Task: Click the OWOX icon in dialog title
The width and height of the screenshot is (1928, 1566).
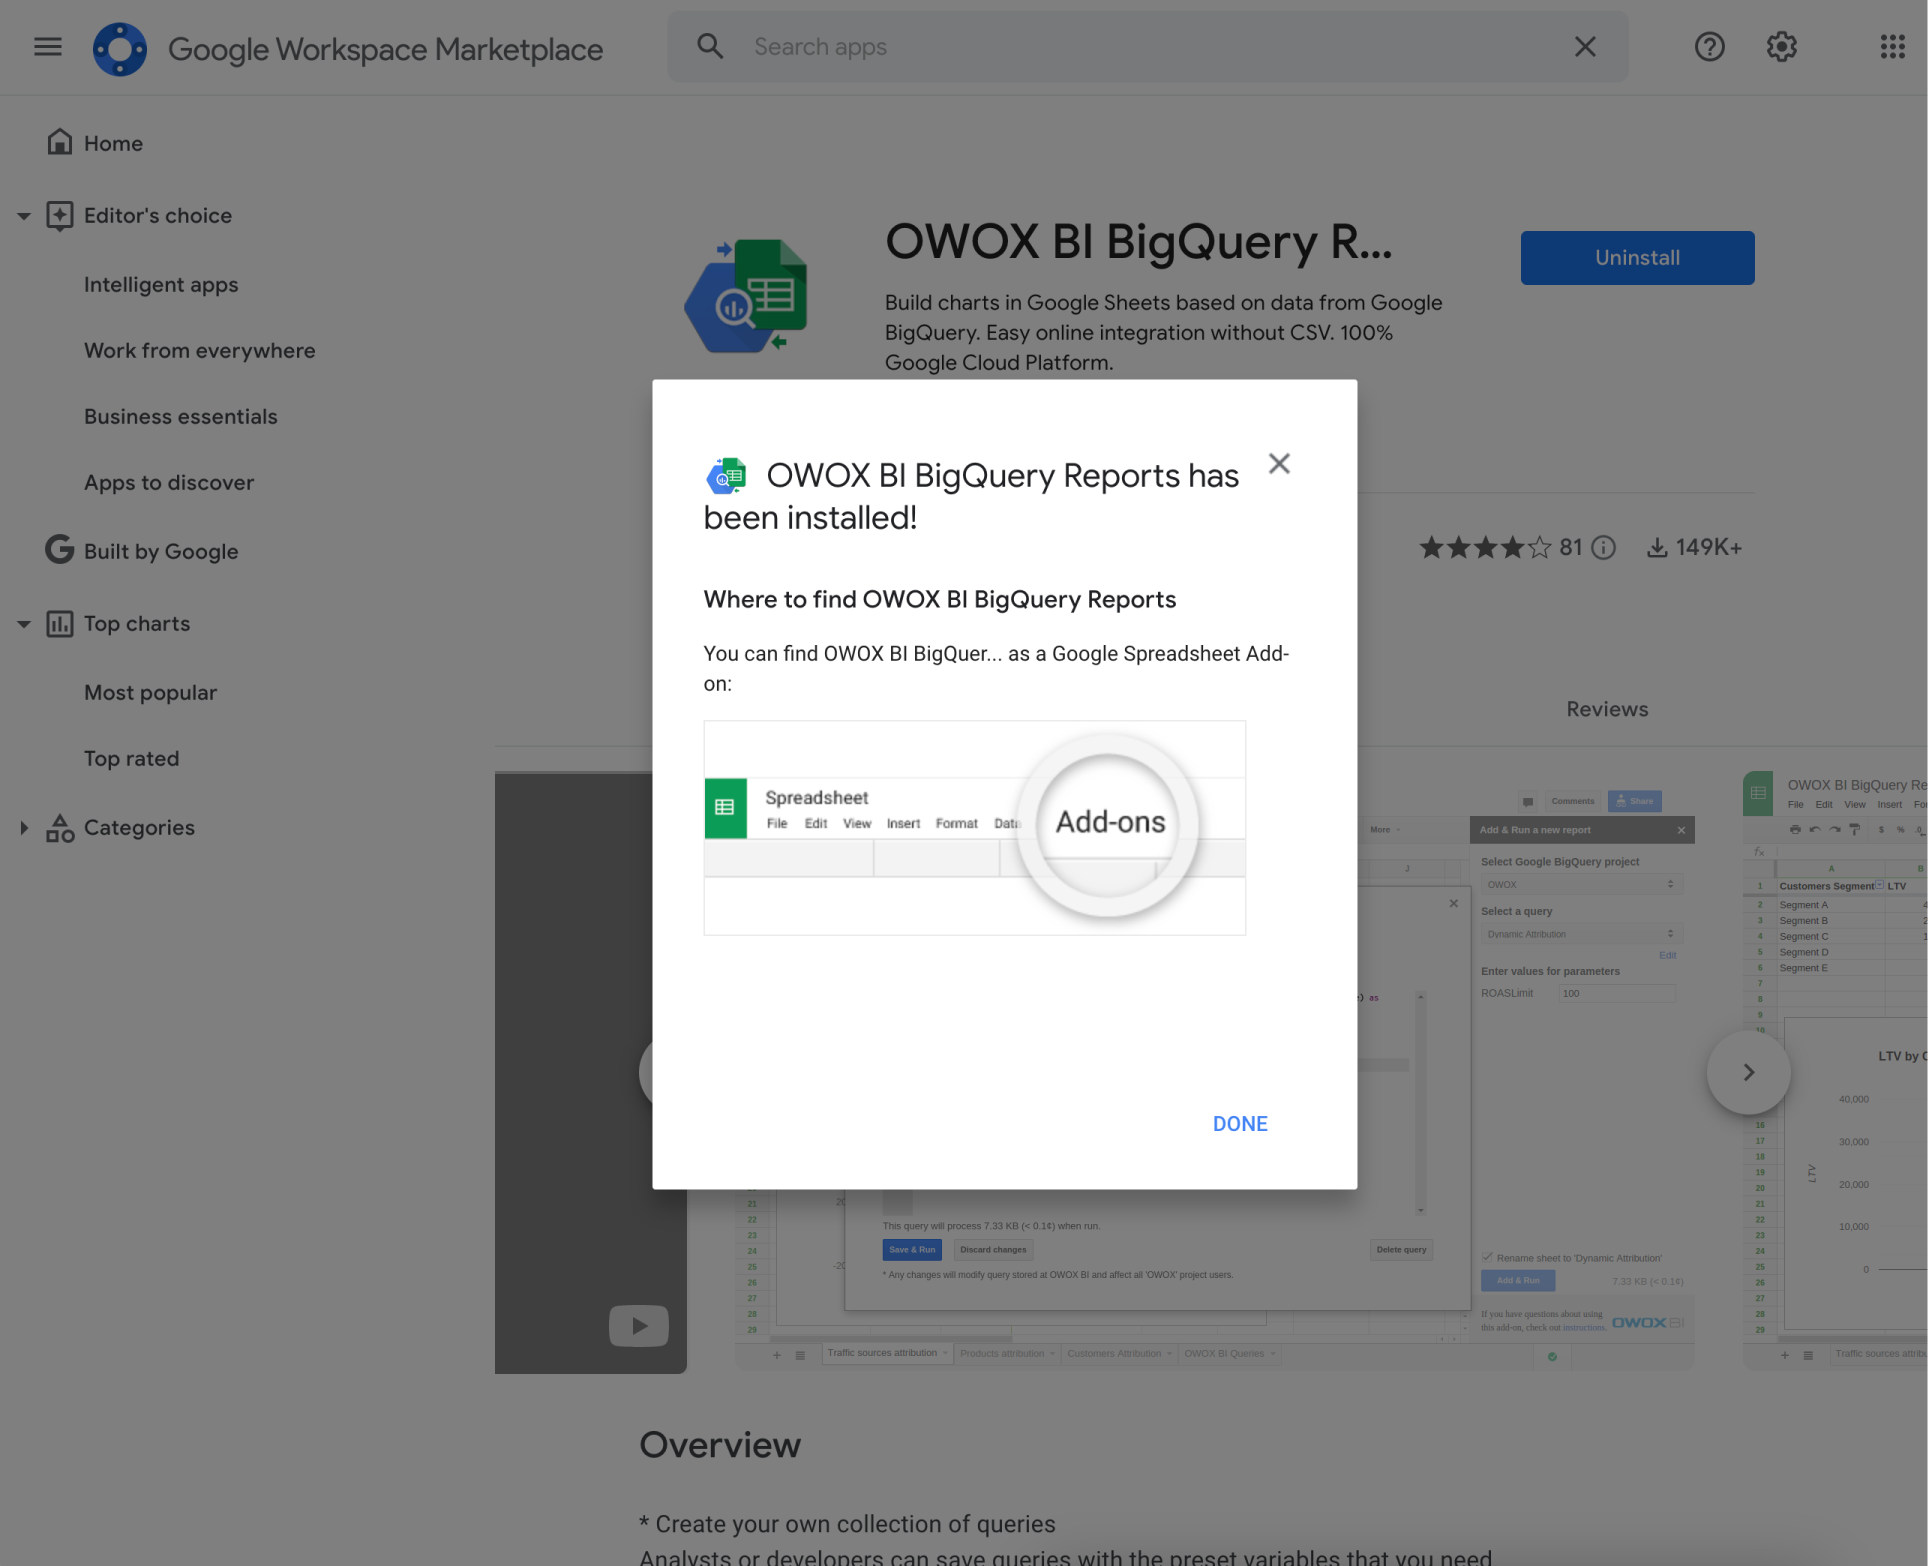Action: click(726, 476)
